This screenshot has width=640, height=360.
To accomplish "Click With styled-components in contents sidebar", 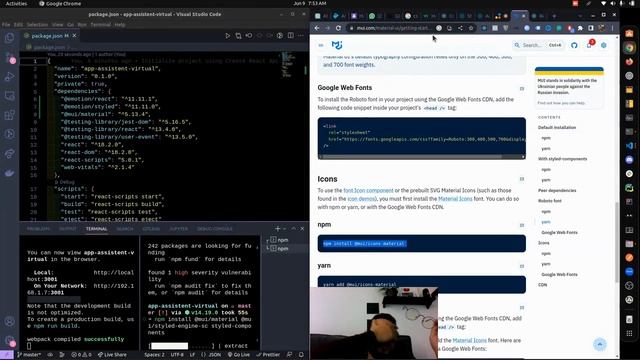I will point(562,159).
